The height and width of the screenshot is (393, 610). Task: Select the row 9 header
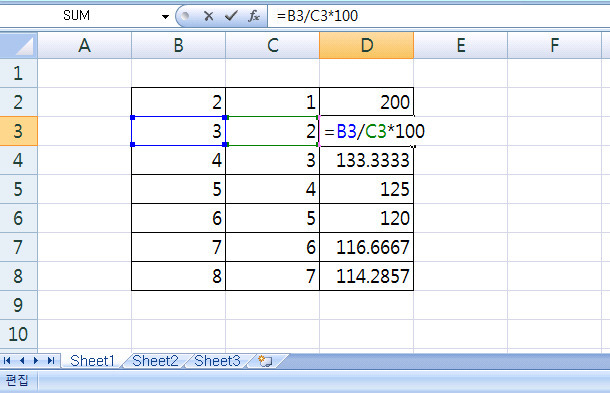[18, 305]
